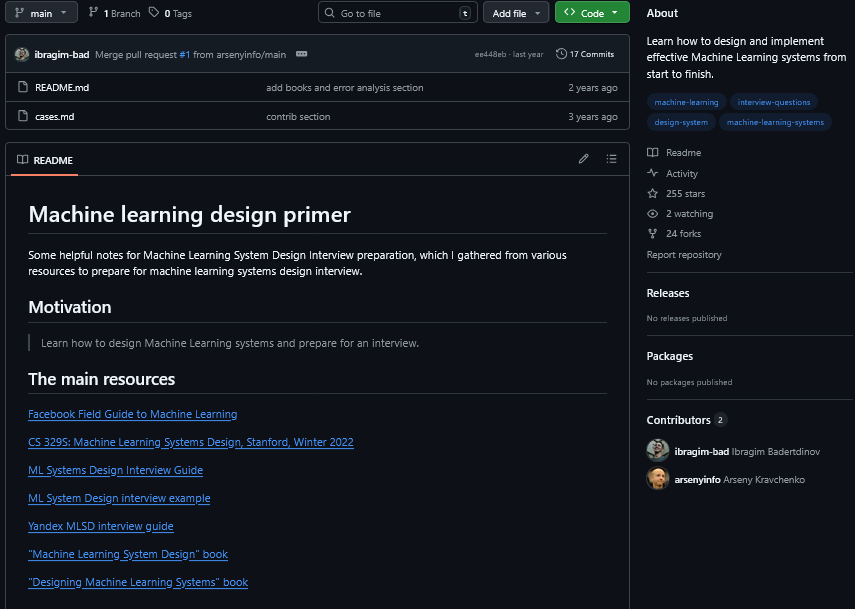Click the pulse icon beside Activity
The width and height of the screenshot is (856, 609).
click(652, 172)
